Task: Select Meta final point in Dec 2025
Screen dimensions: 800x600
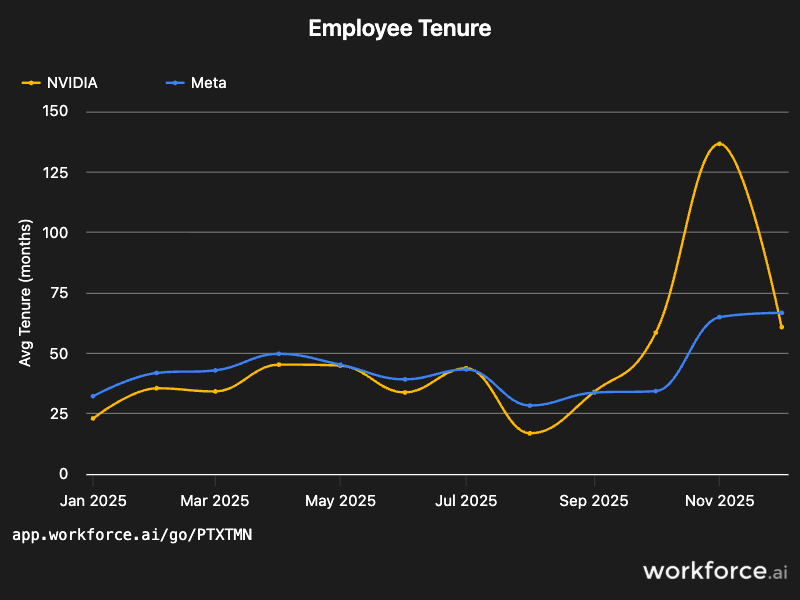Action: click(x=782, y=313)
